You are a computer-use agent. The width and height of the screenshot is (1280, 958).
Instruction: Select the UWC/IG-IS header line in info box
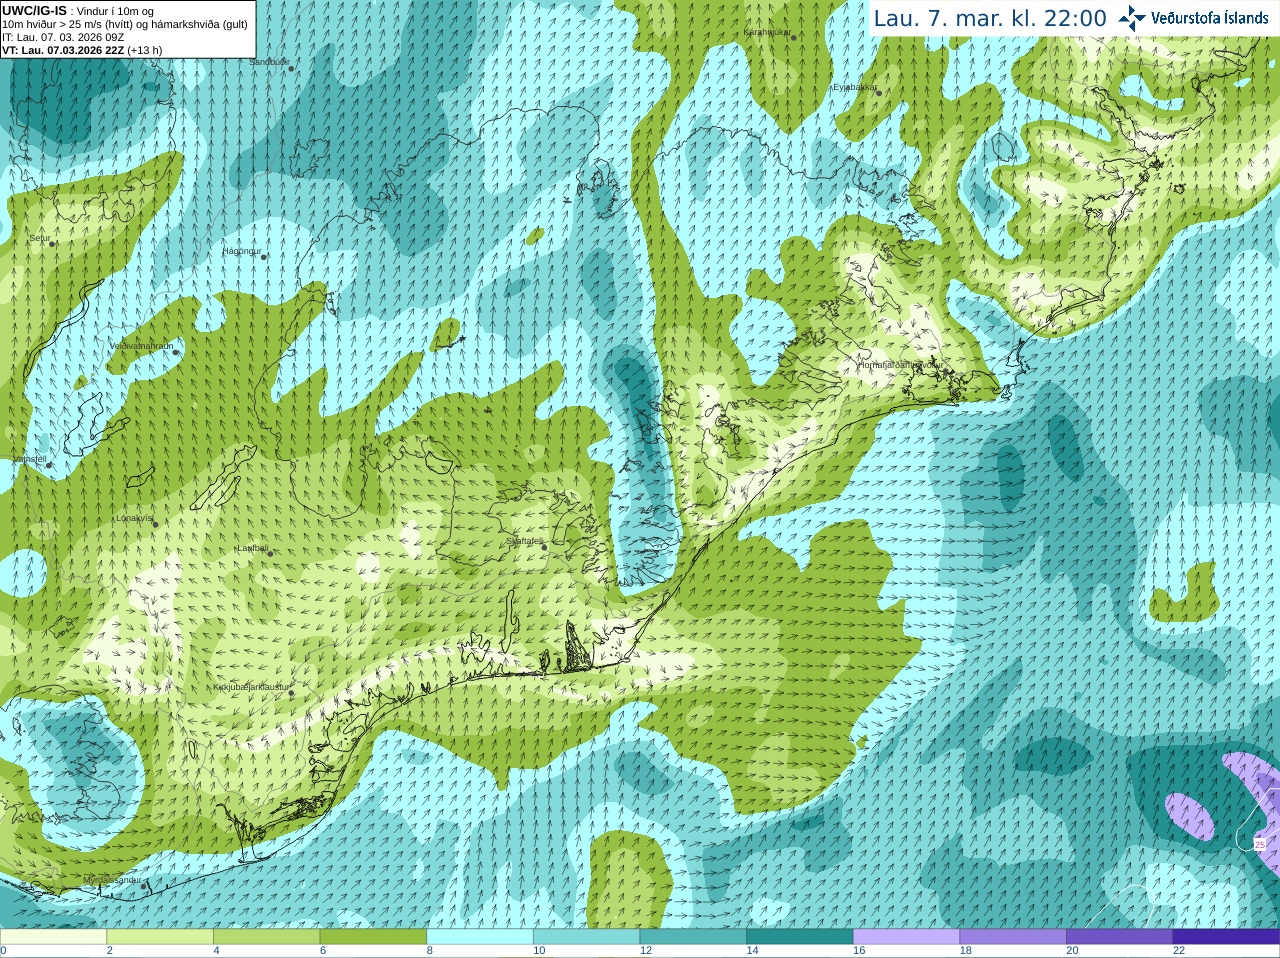[x=77, y=11]
